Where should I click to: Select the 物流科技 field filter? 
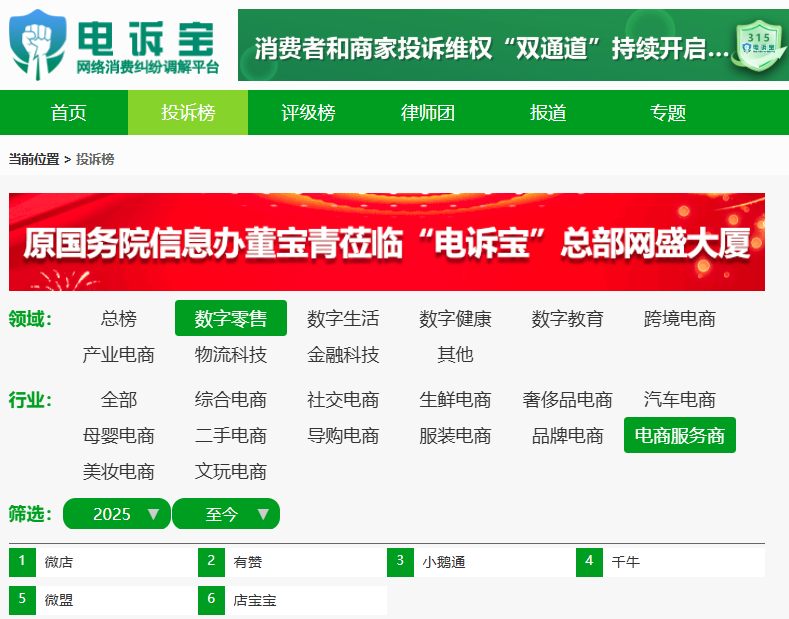(x=231, y=355)
